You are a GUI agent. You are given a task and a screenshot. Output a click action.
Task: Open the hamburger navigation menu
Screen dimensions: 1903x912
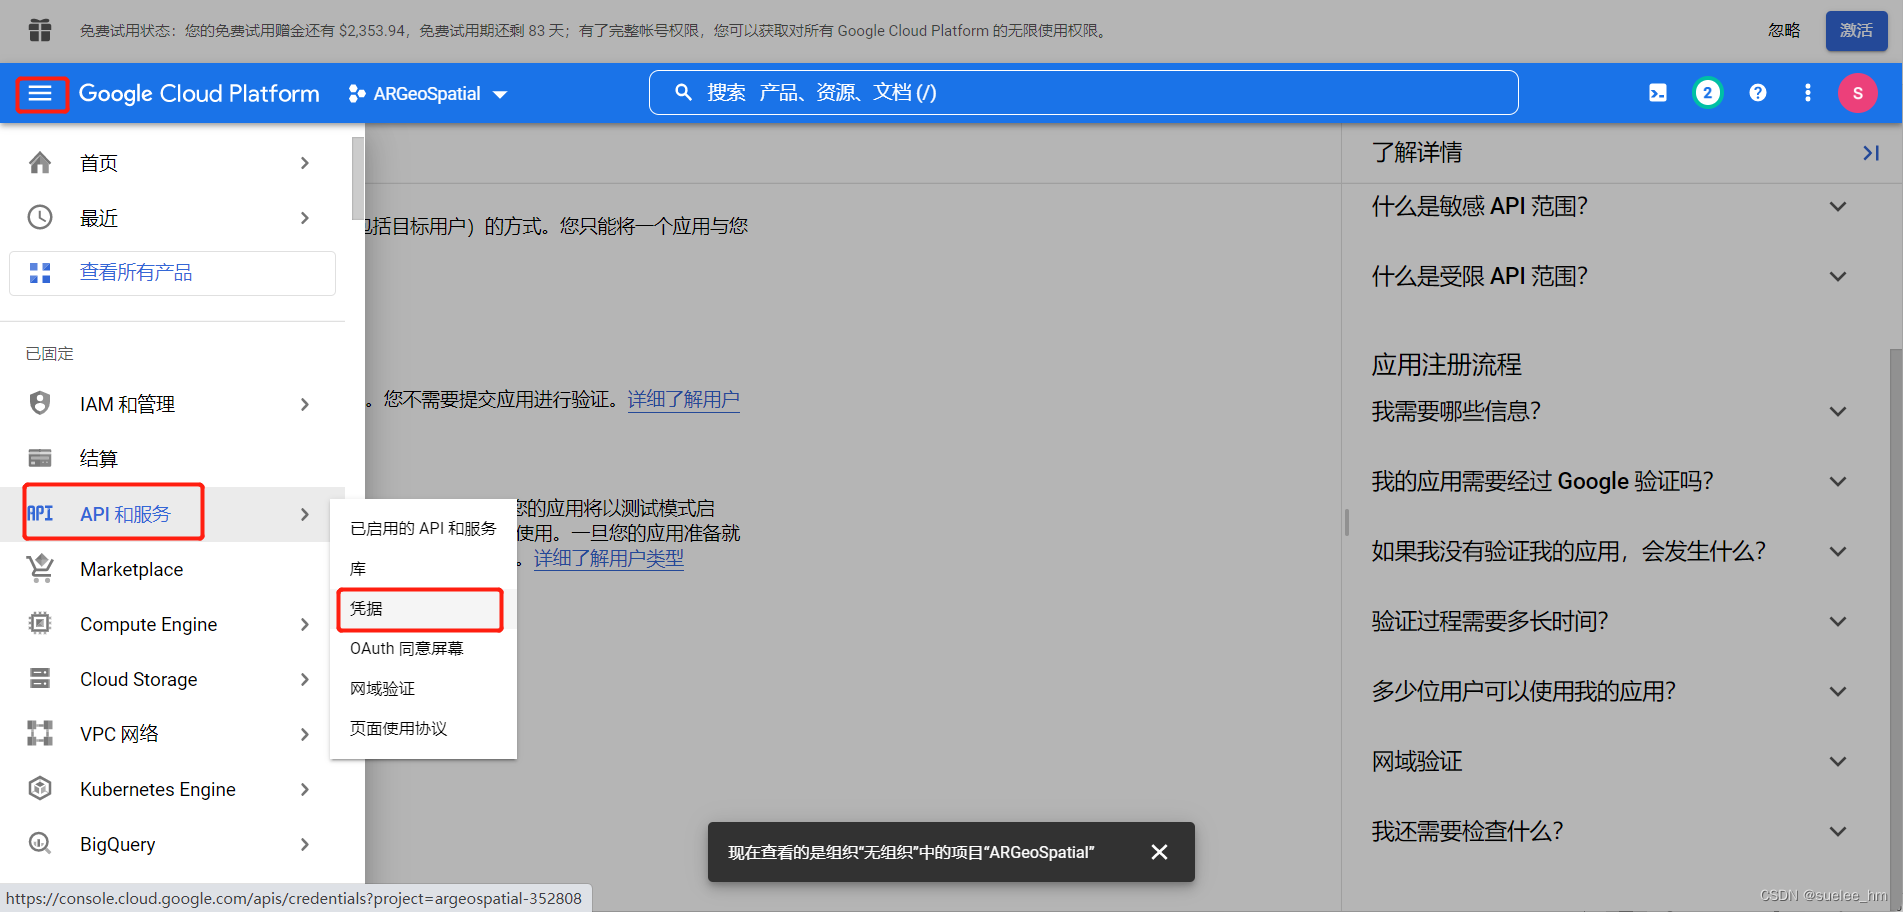40,93
